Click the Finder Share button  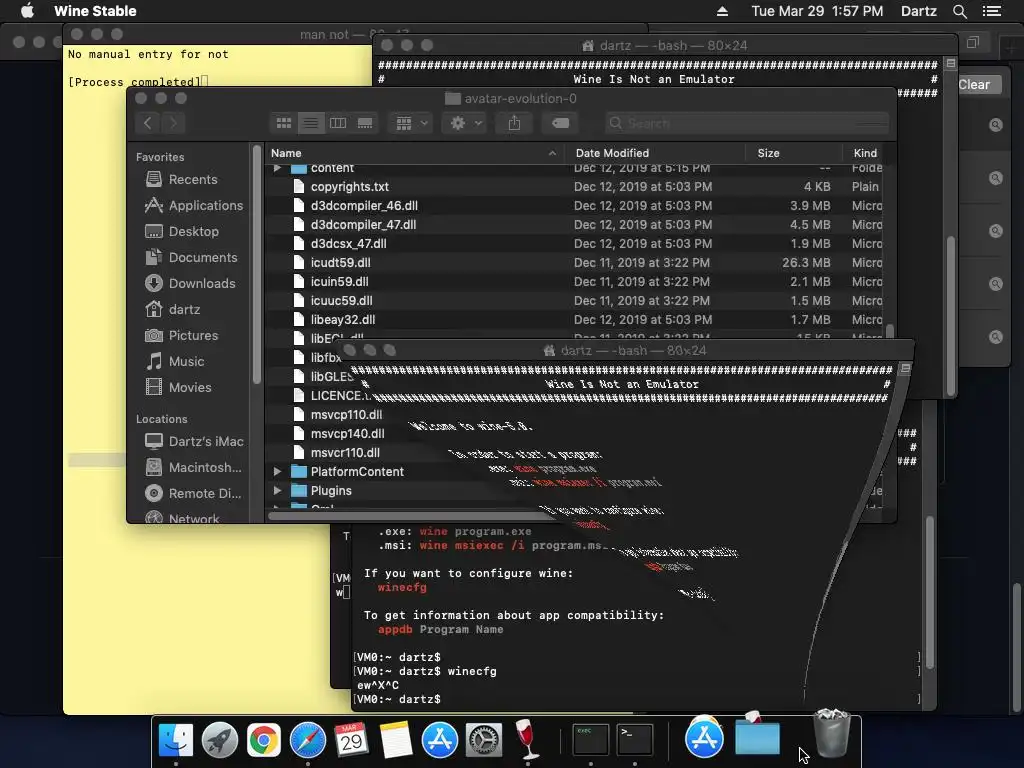coord(514,123)
